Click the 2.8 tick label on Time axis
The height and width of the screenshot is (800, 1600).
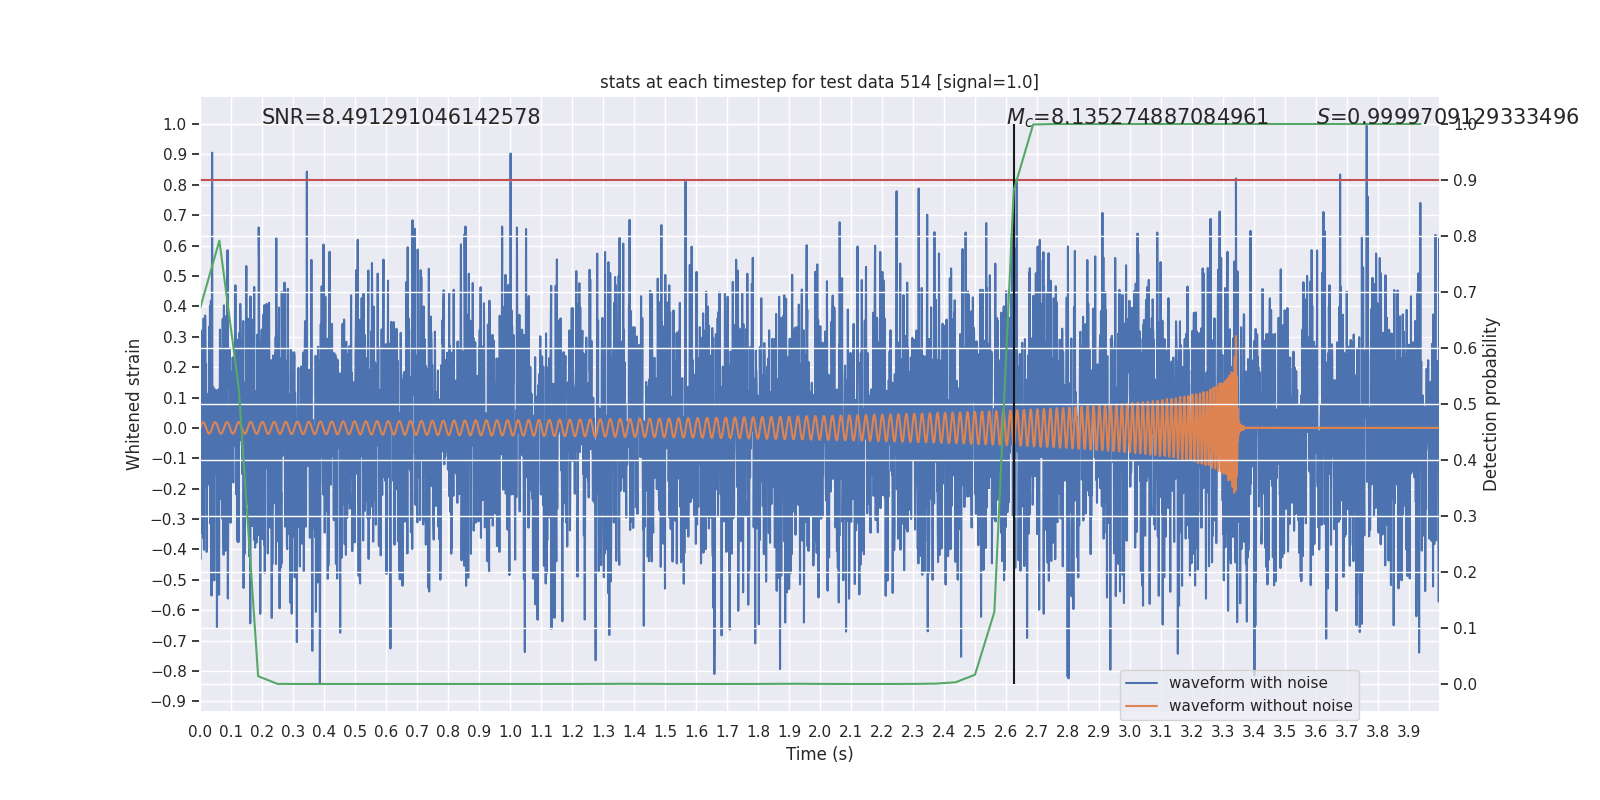pos(1068,732)
